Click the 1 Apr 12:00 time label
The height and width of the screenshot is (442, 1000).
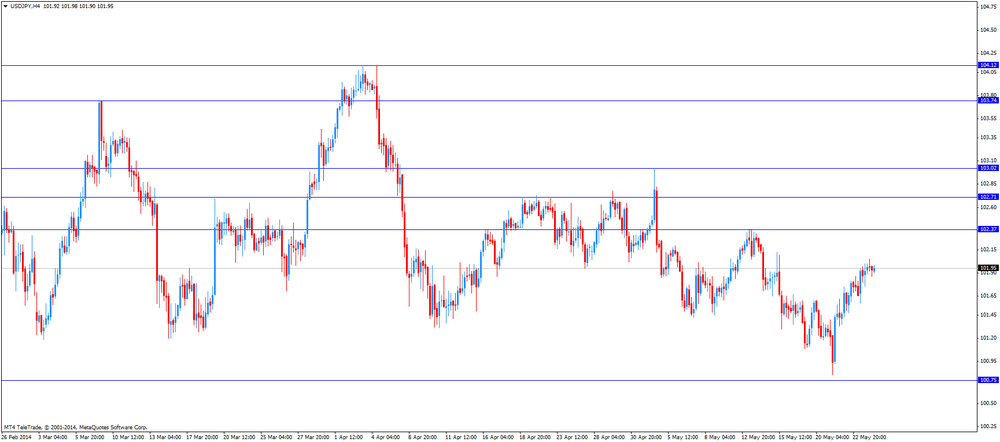(x=349, y=438)
